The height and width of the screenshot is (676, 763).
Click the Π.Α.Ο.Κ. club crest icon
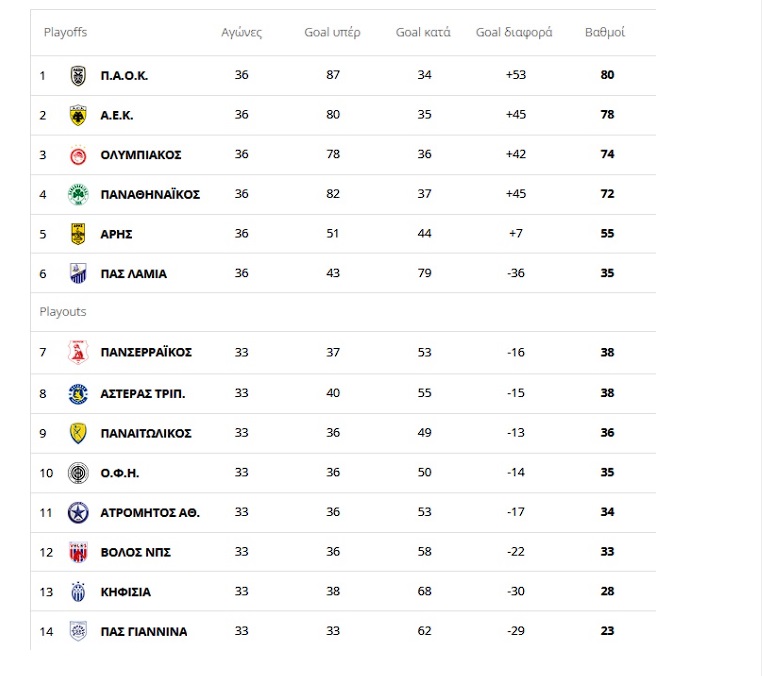(x=78, y=75)
